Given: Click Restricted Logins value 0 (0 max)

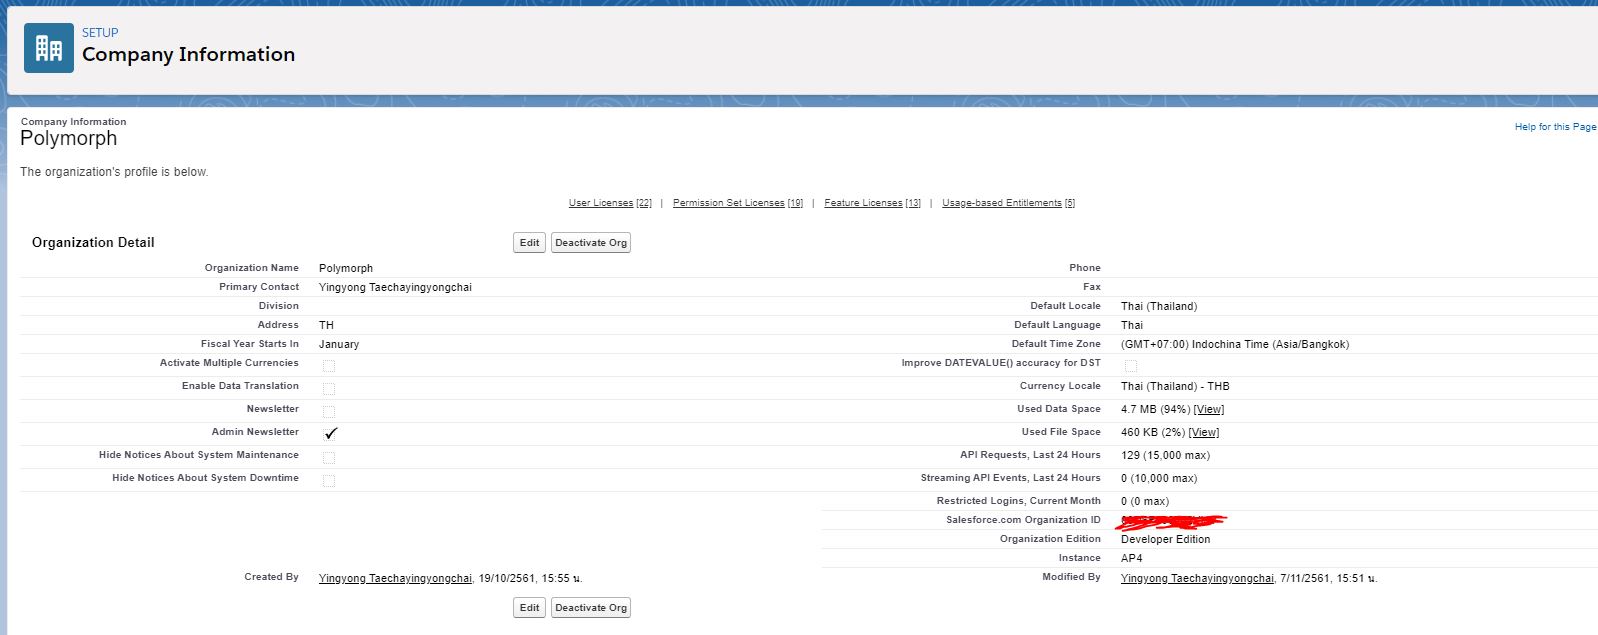Looking at the screenshot, I should pyautogui.click(x=1145, y=502).
